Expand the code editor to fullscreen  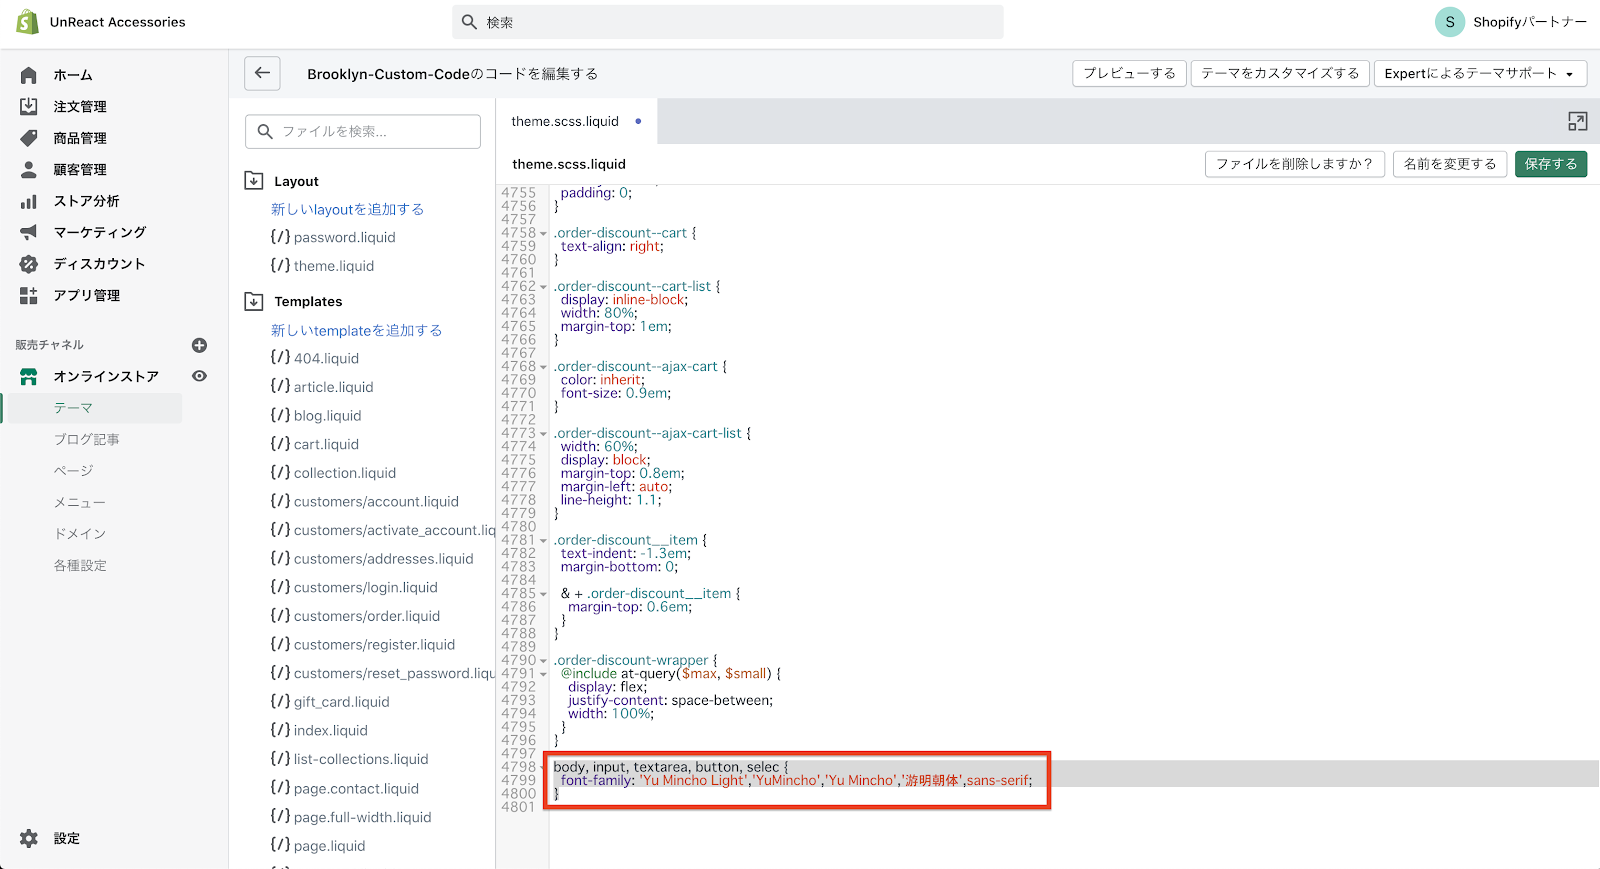pos(1577,122)
